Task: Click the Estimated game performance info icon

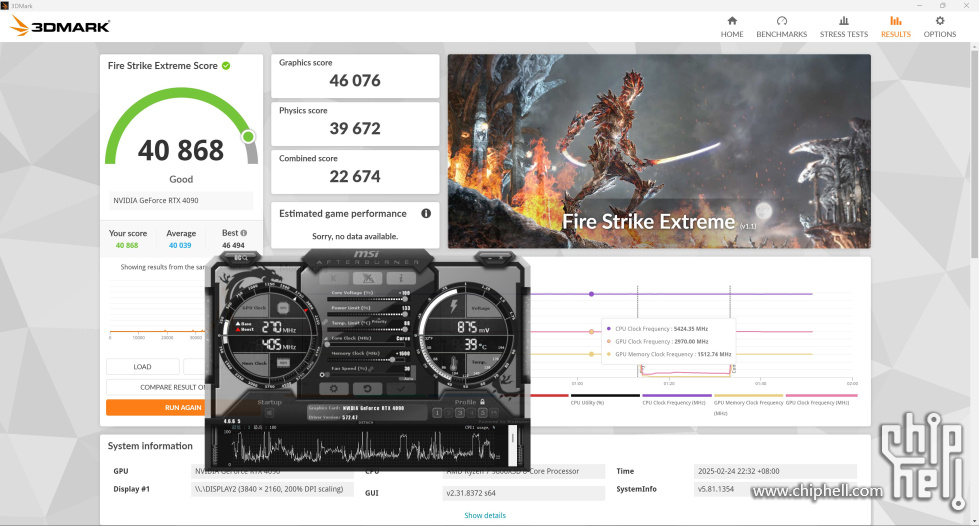Action: [x=426, y=214]
